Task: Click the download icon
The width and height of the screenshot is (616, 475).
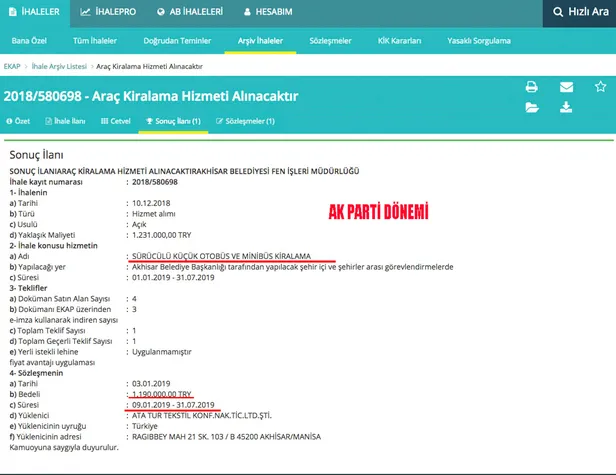Action: [x=566, y=107]
